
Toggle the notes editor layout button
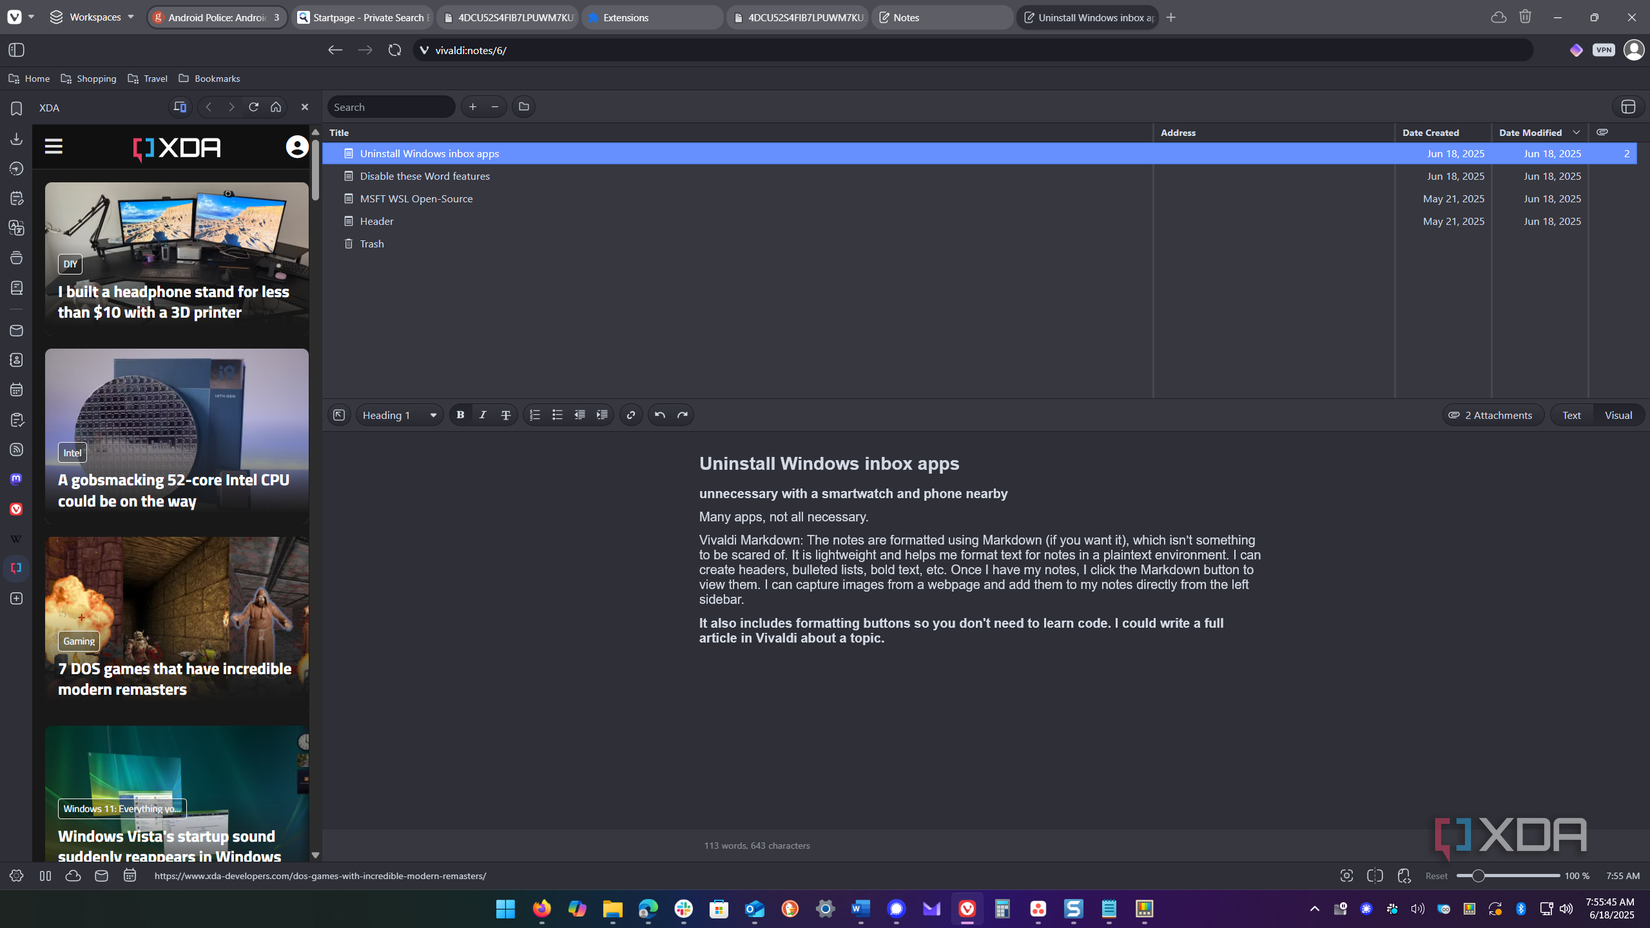click(1628, 107)
